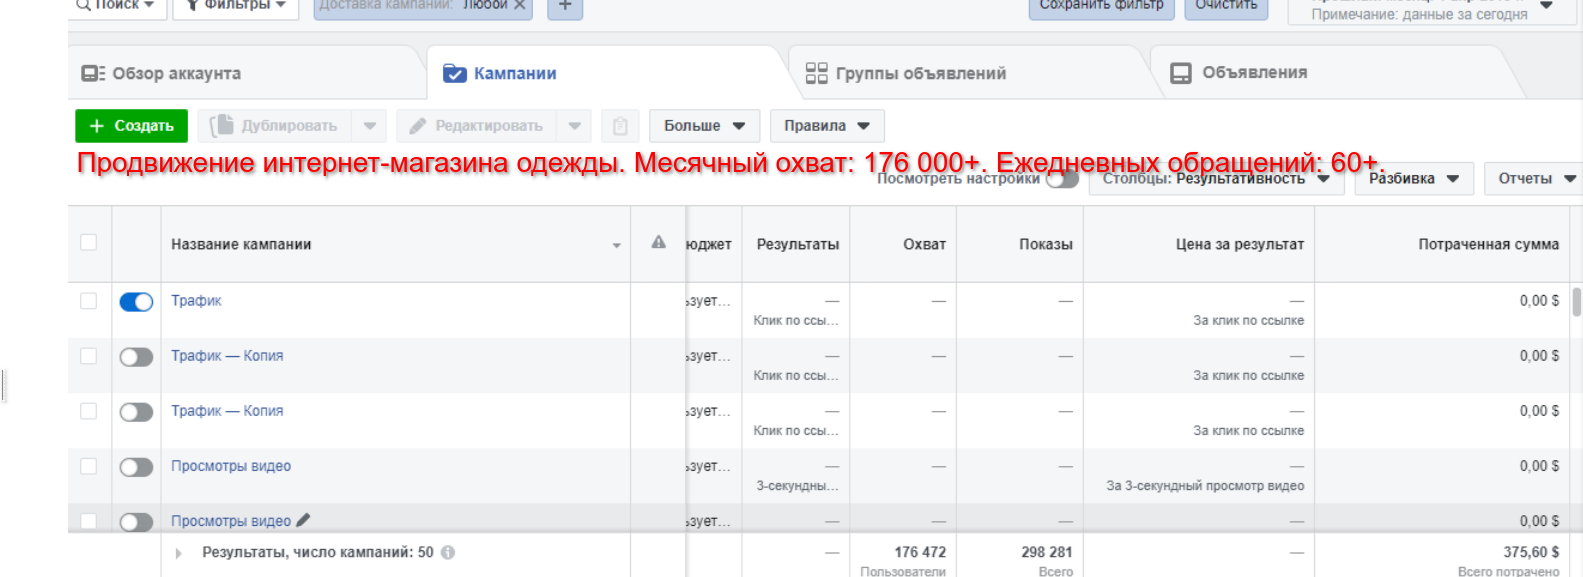The width and height of the screenshot is (1583, 577).
Task: Open Столбцы: Результативность dropdown
Action: tap(1216, 179)
